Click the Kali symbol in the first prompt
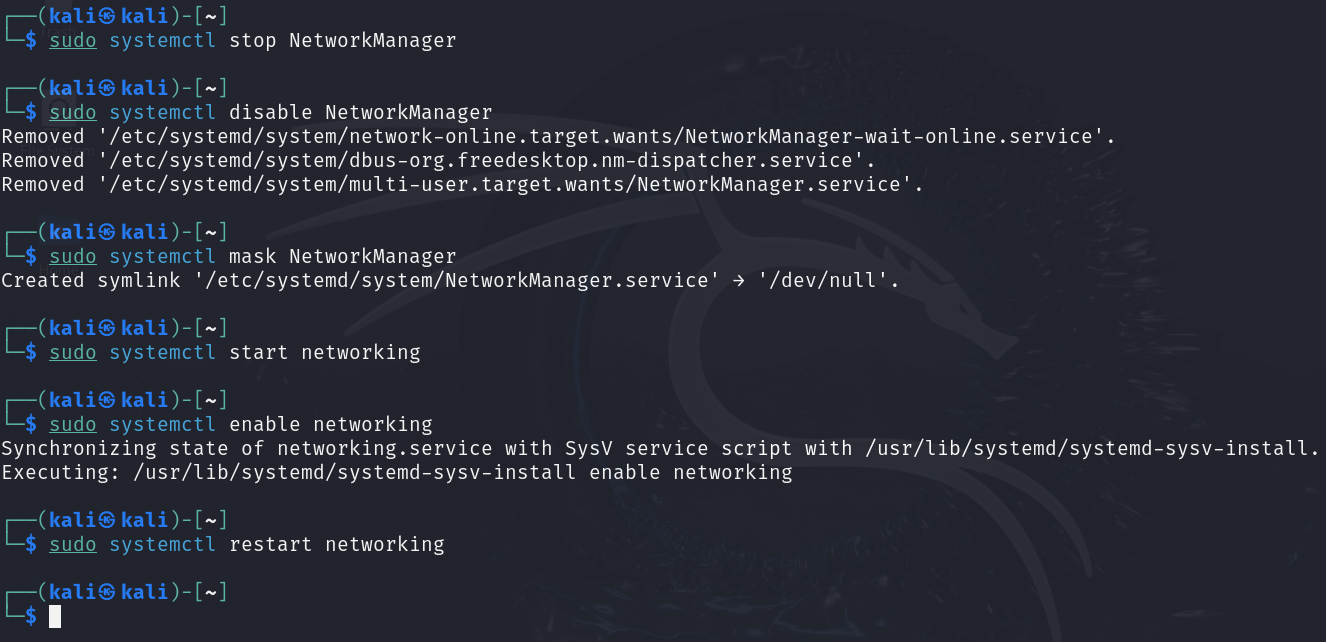 tap(108, 16)
